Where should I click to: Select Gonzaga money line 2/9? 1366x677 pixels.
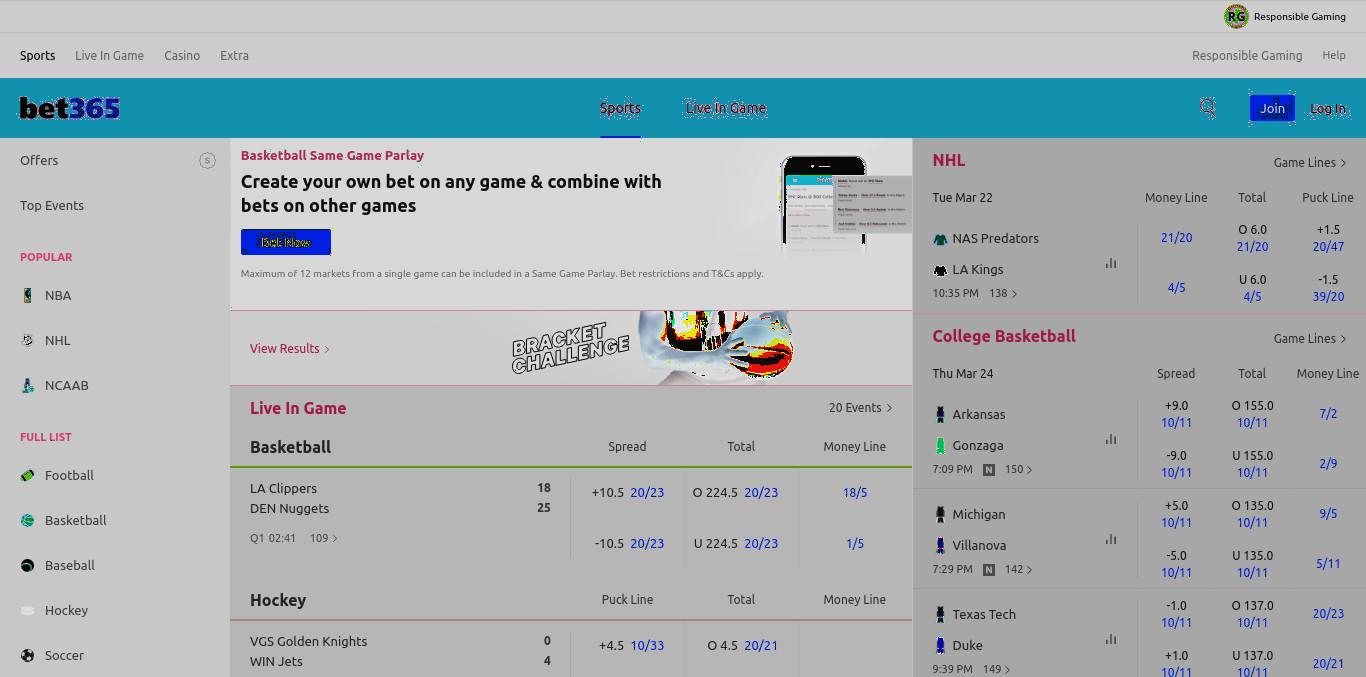pos(1328,463)
